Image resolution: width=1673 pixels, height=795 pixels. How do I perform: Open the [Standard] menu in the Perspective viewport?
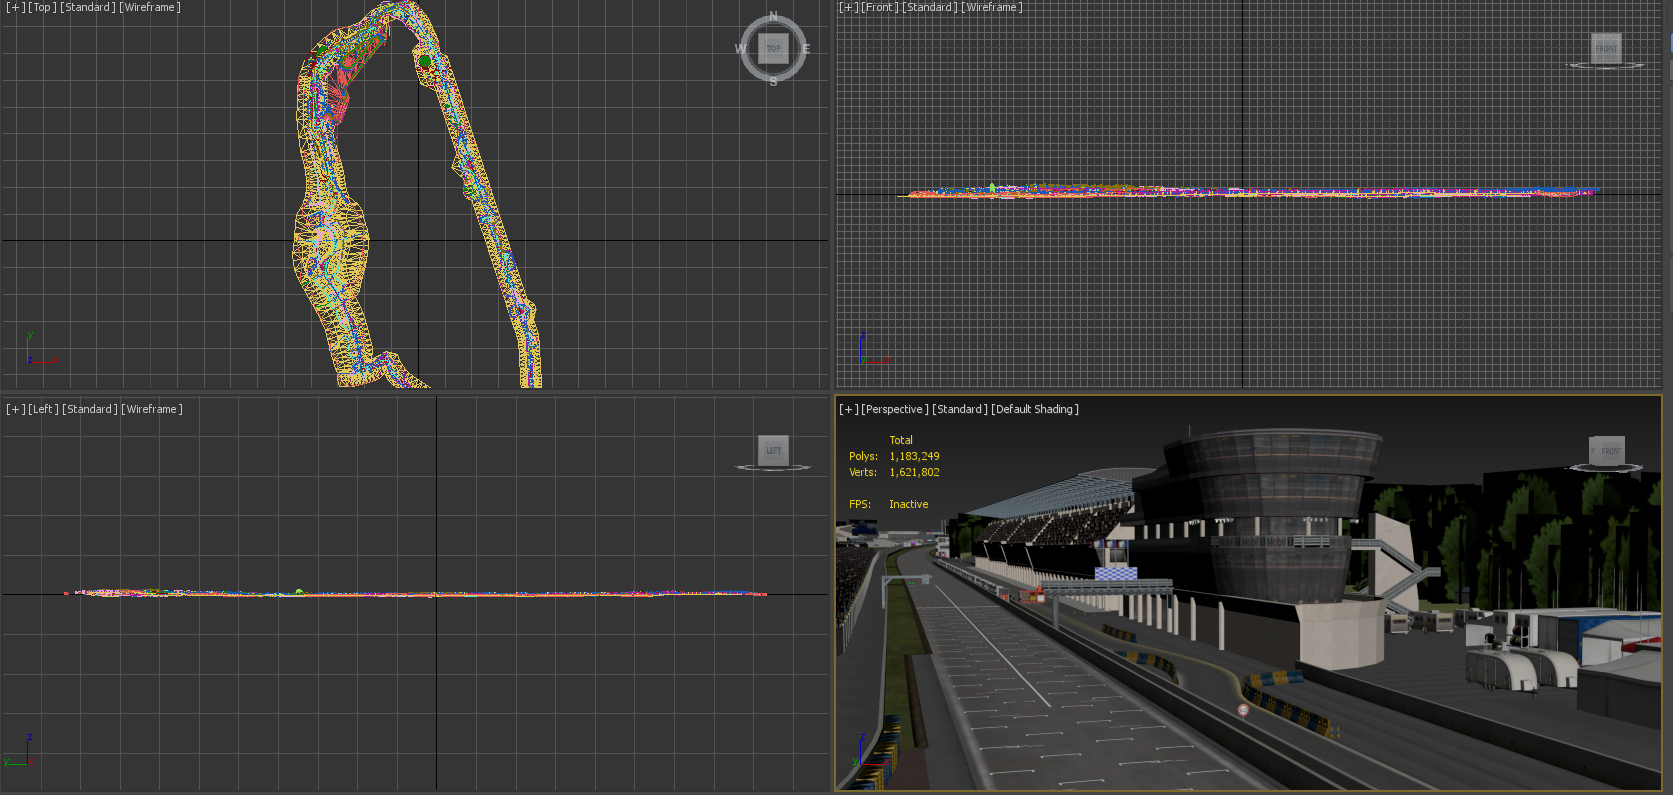pos(960,409)
